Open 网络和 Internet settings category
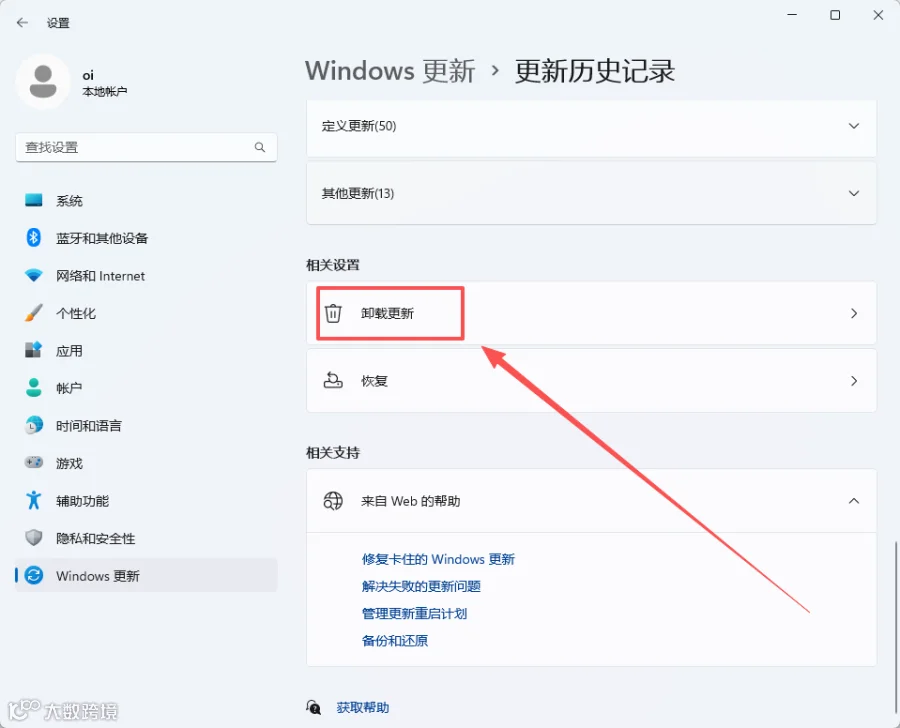This screenshot has height=728, width=900. 146,276
